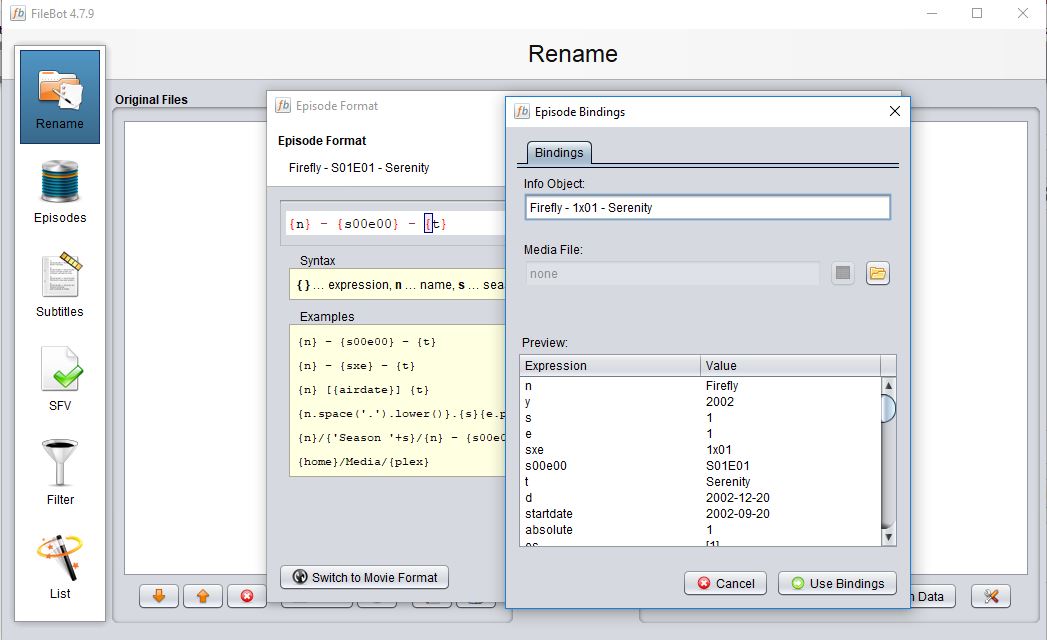Select the Bindings tab
1047x640 pixels.
click(559, 152)
